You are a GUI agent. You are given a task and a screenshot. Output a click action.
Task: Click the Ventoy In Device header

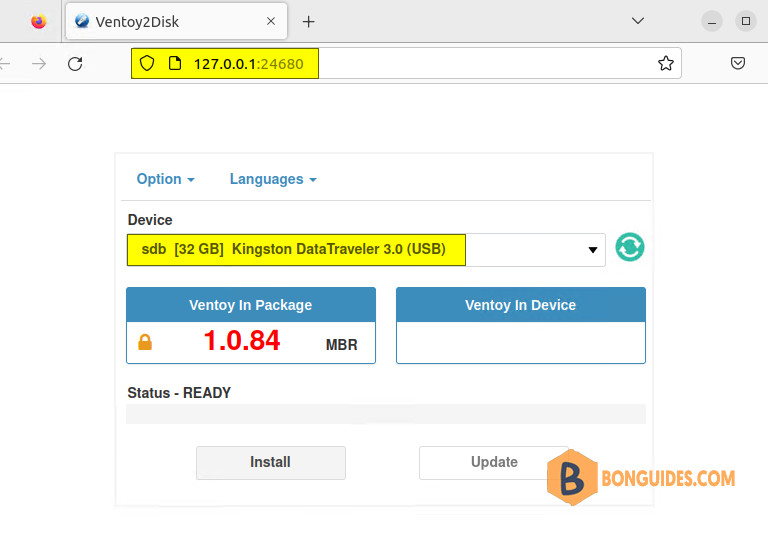(521, 305)
